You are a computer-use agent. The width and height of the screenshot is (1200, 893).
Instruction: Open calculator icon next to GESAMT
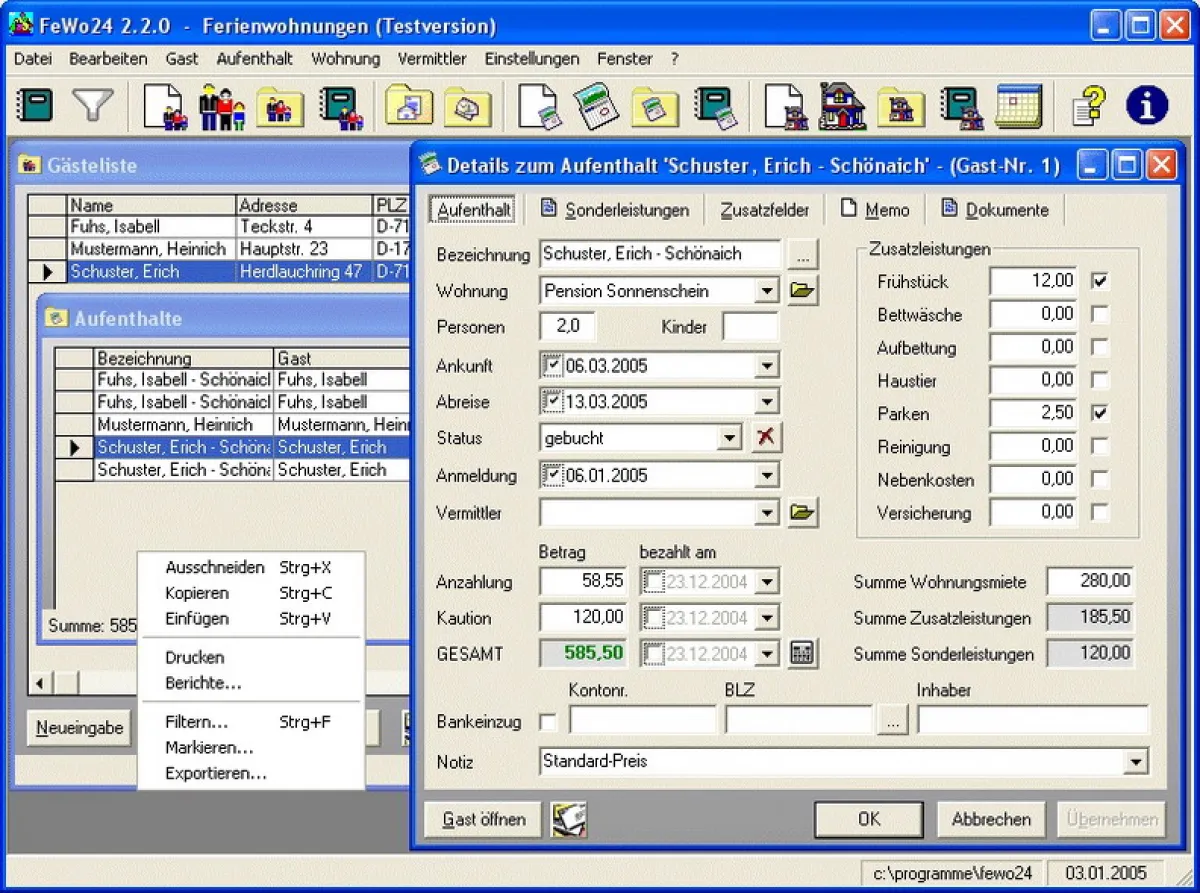point(802,654)
